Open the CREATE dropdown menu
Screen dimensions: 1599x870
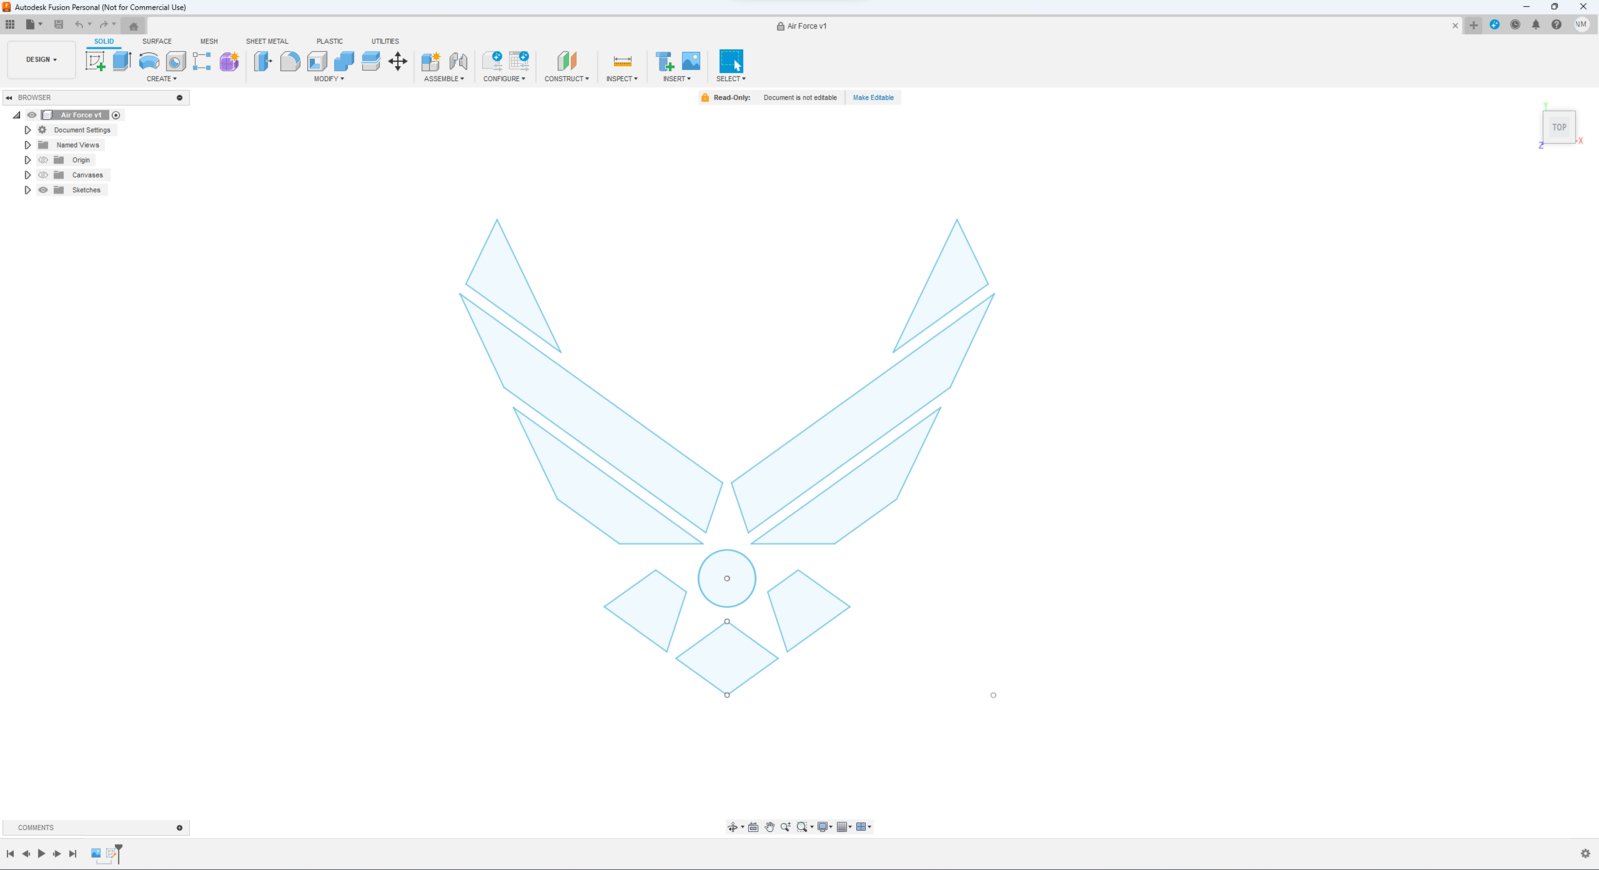tap(162, 79)
